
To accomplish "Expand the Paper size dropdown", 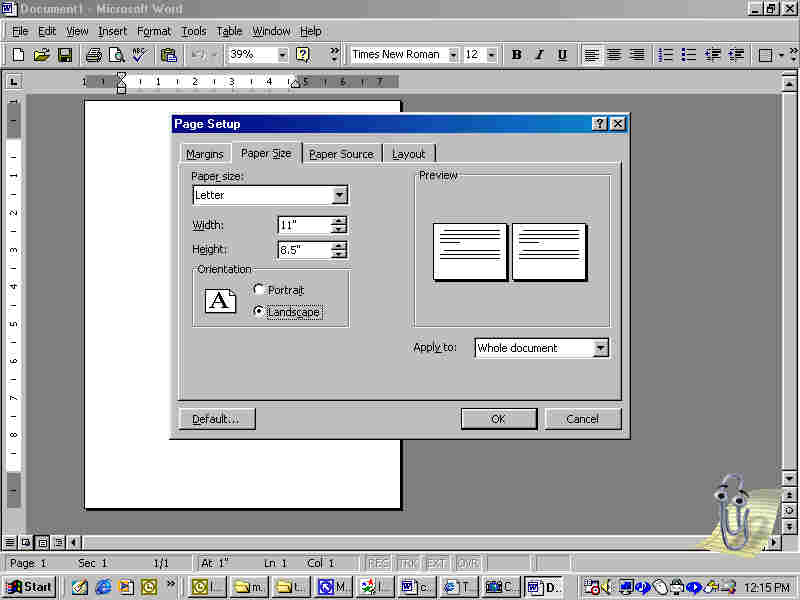I will 340,196.
